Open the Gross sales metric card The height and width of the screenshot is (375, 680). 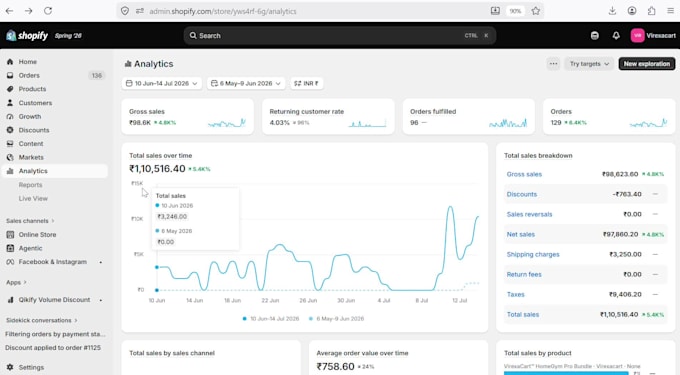click(x=187, y=117)
